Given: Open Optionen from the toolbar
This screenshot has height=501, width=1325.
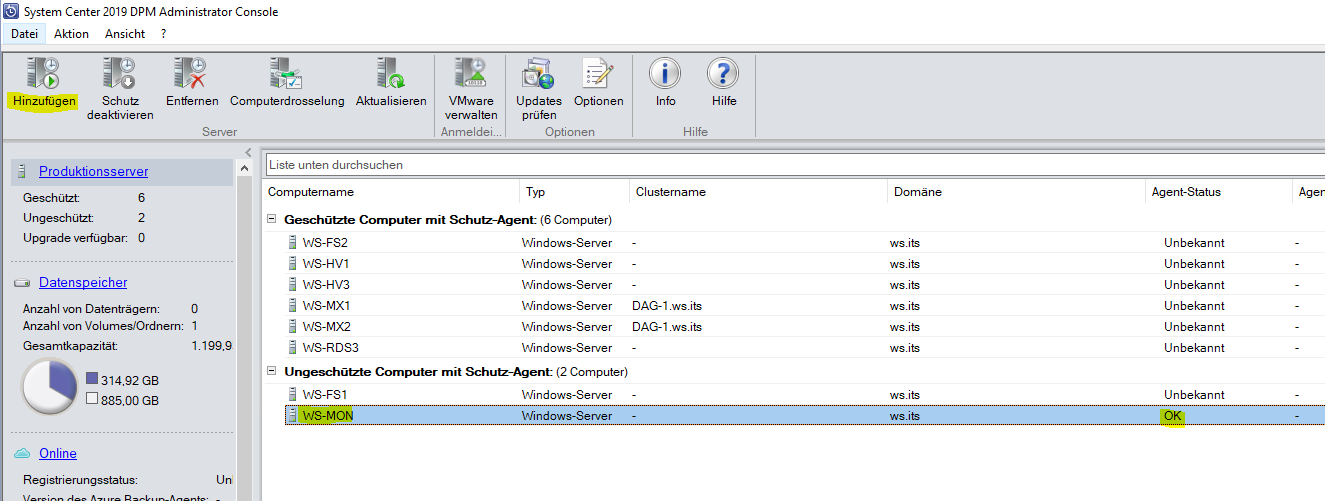Looking at the screenshot, I should click(x=598, y=73).
